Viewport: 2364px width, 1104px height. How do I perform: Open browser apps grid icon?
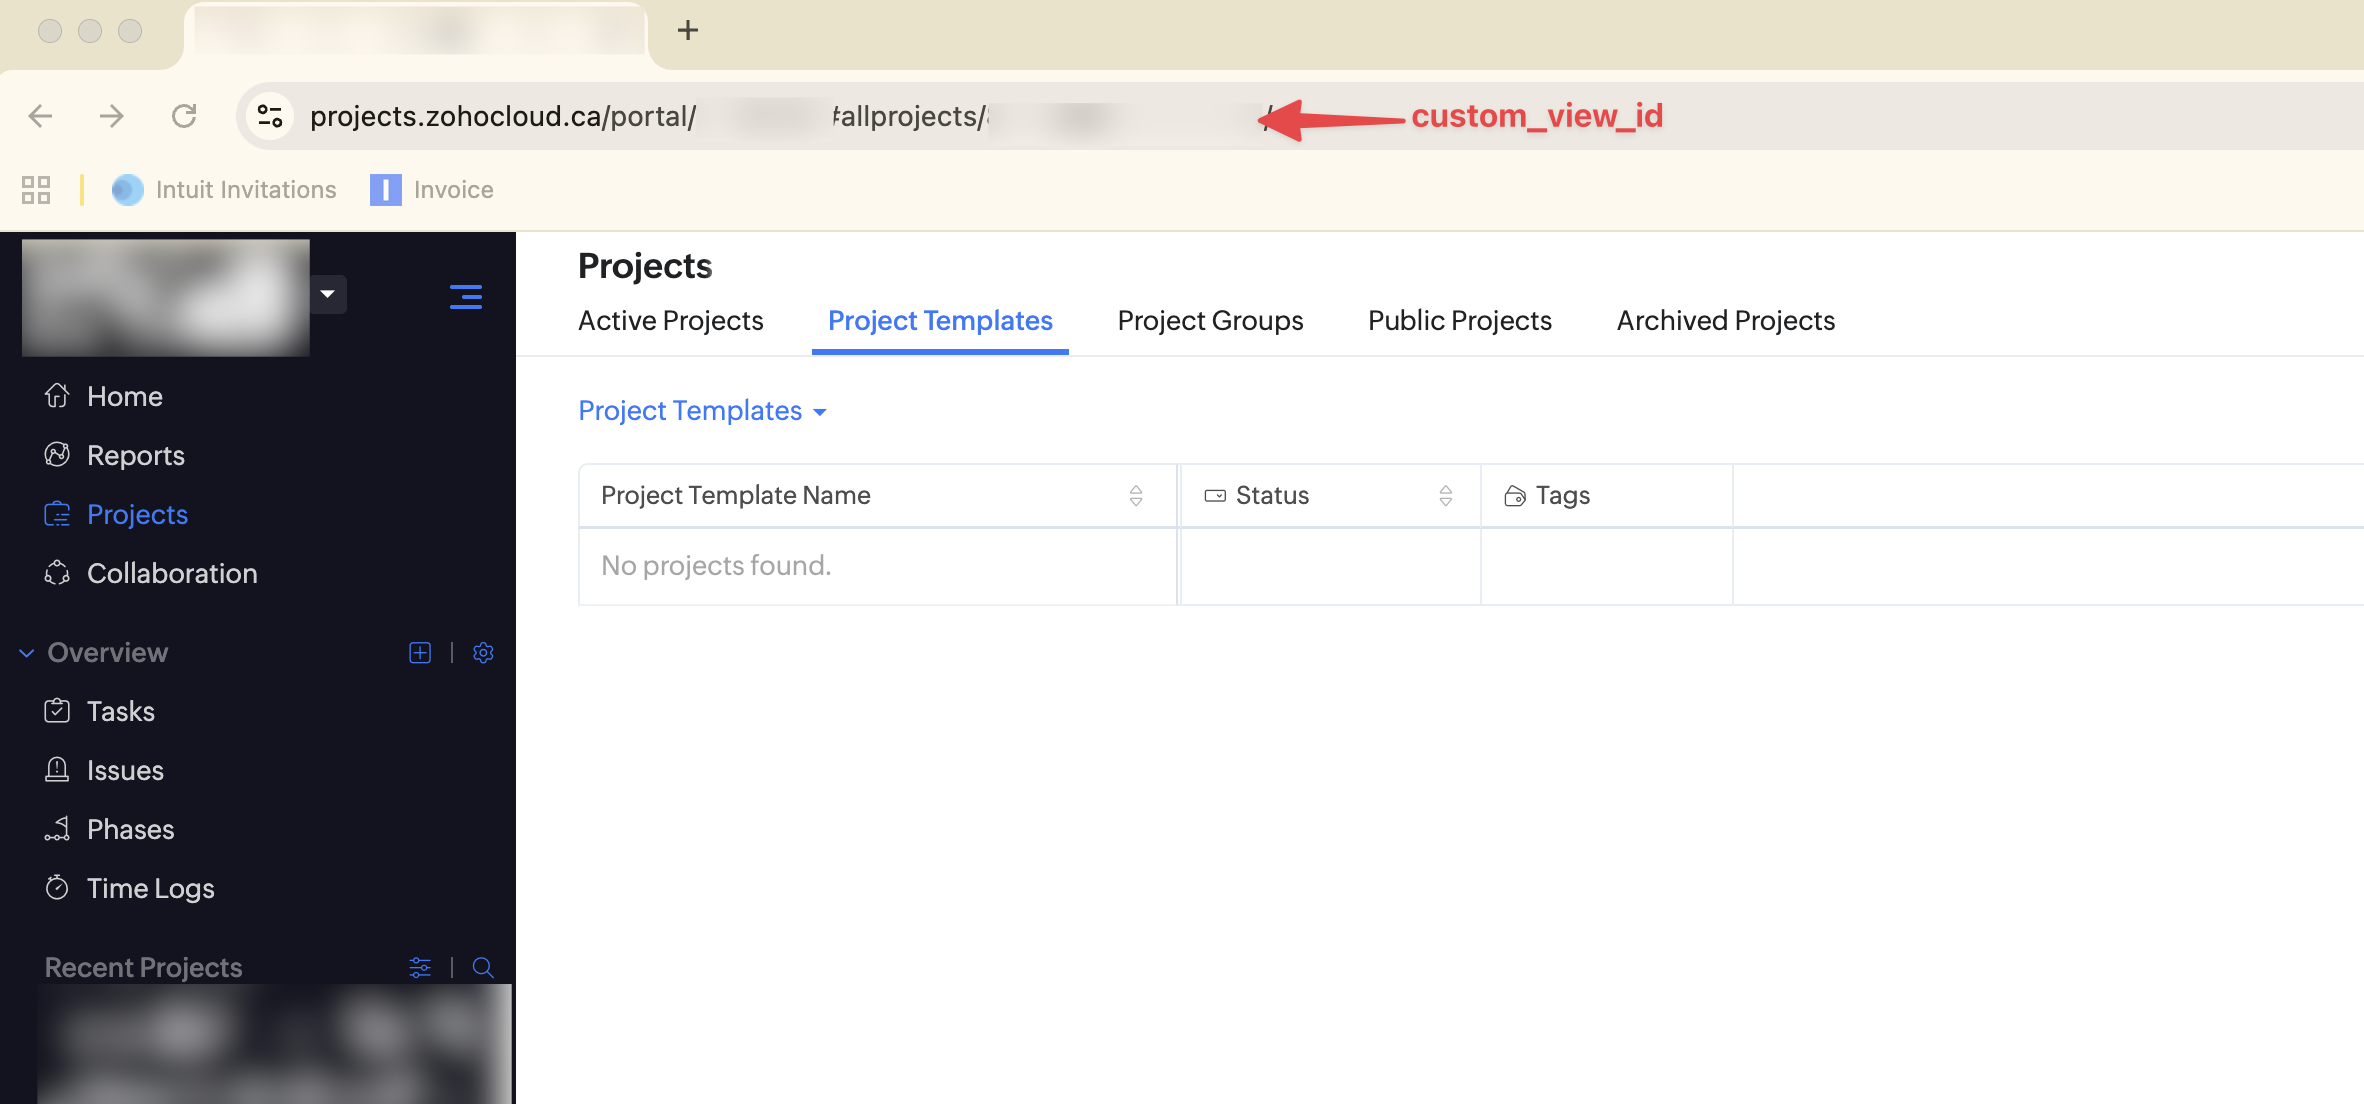[x=36, y=190]
